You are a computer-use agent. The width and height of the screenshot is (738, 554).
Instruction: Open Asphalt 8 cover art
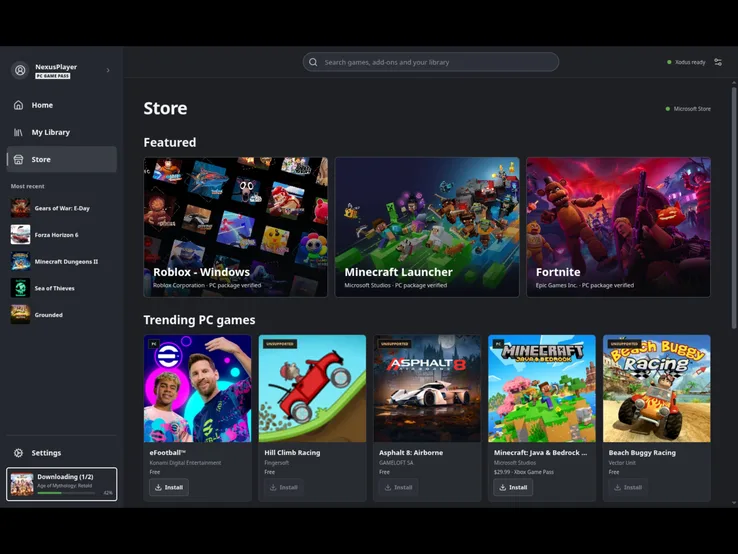427,388
